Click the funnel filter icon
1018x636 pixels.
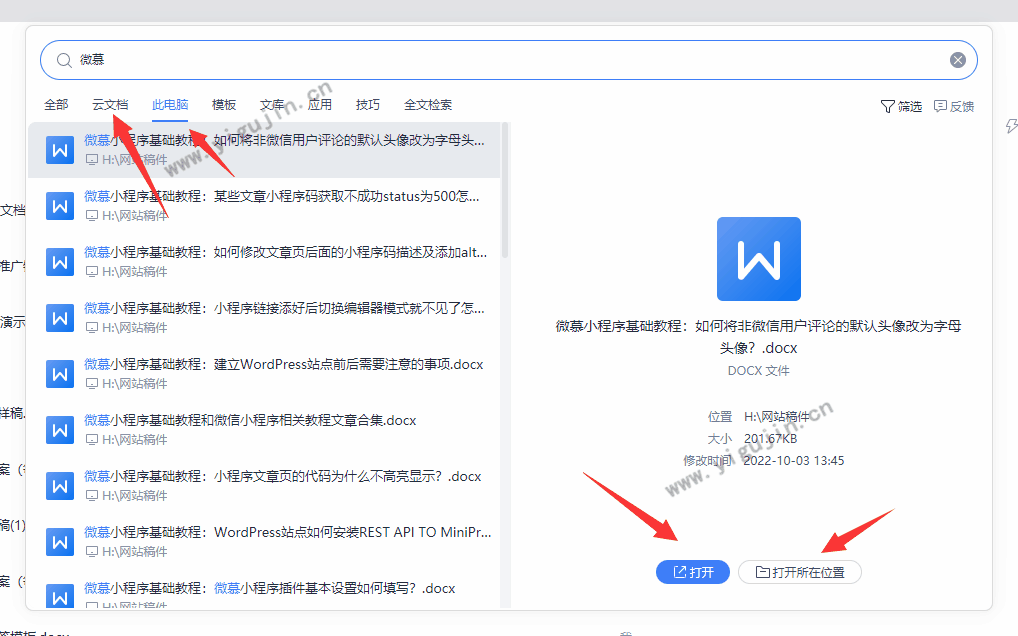[x=888, y=106]
